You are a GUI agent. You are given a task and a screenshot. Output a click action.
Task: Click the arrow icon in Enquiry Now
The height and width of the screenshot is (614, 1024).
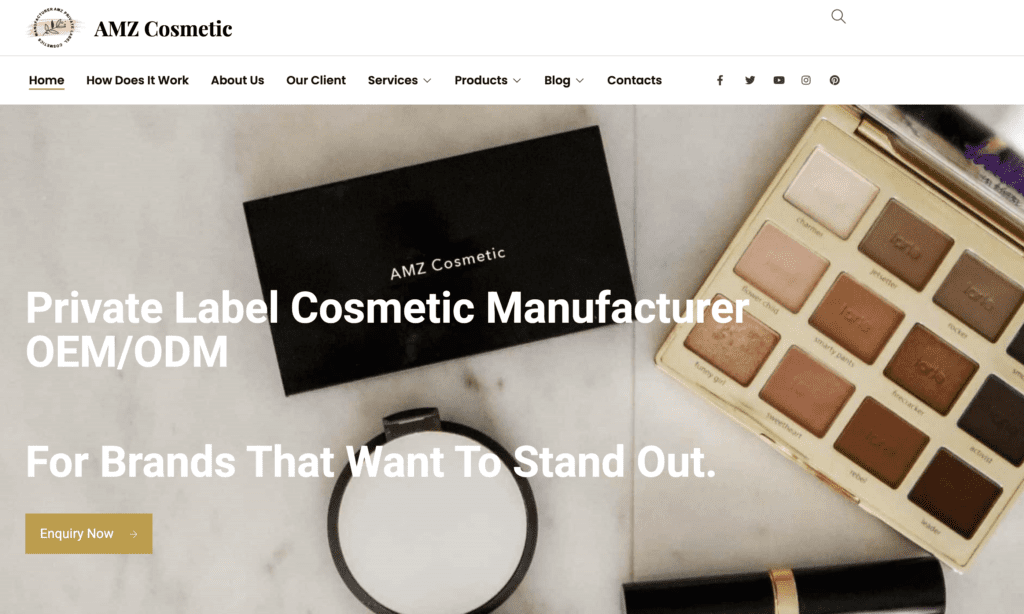pos(133,534)
